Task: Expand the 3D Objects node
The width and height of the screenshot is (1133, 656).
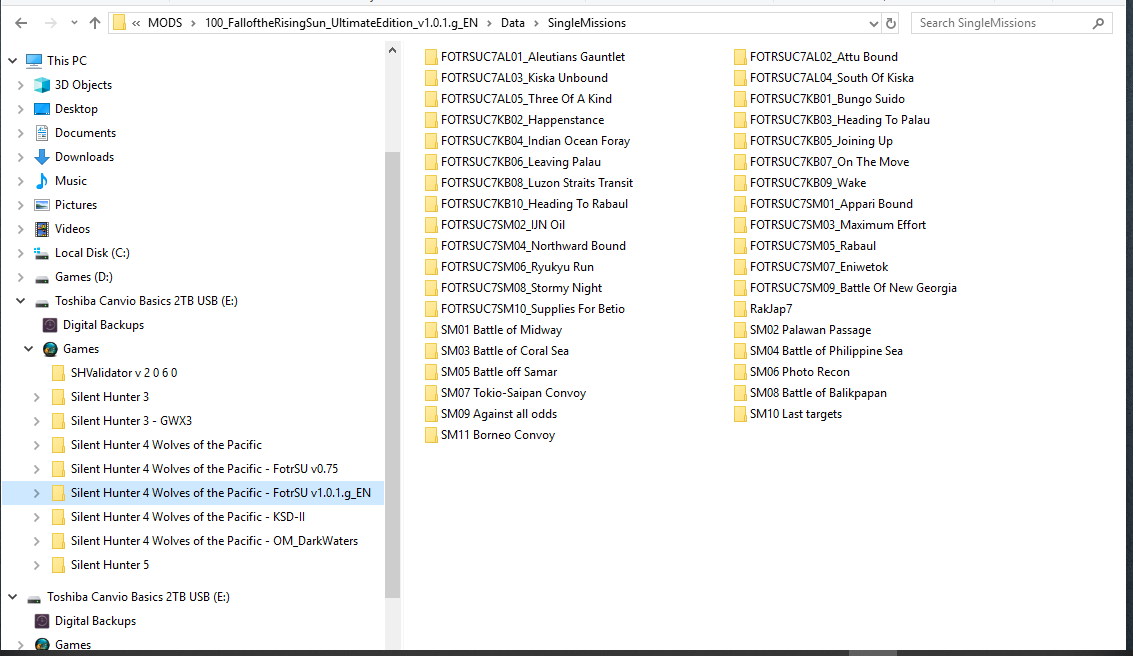Action: [x=20, y=85]
